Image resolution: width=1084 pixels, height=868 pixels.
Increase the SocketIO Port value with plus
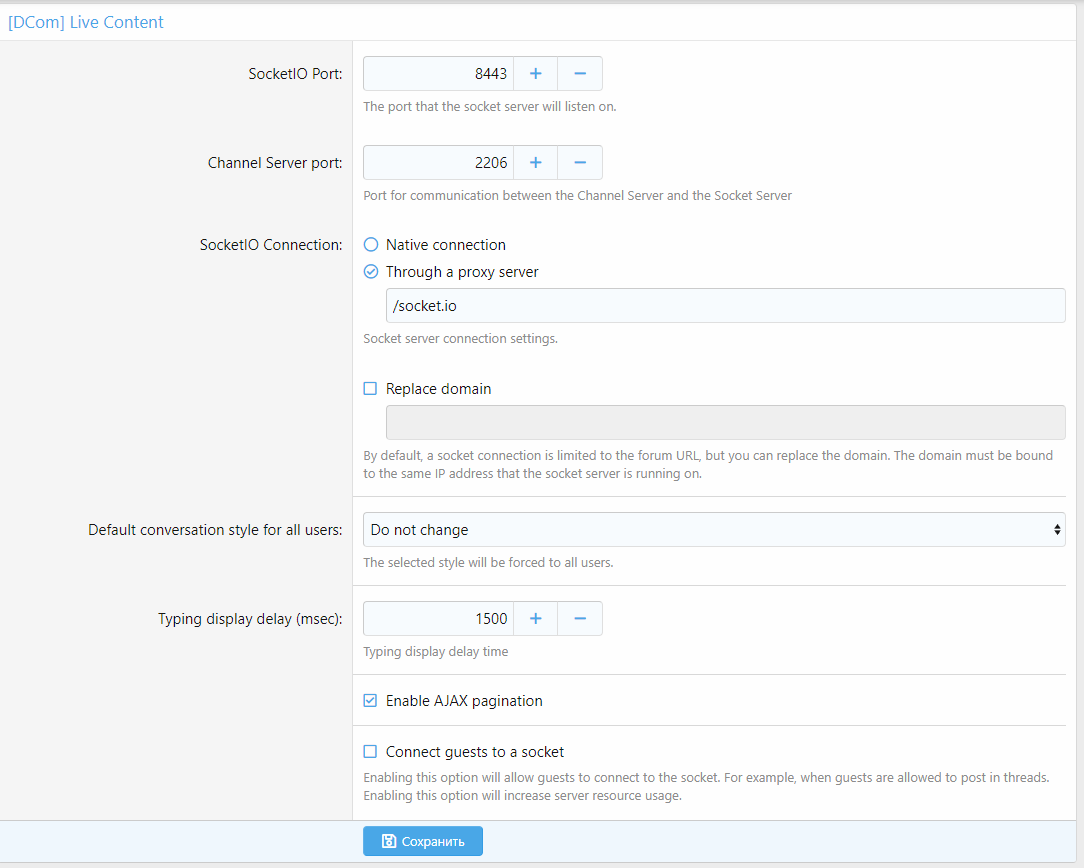(x=535, y=74)
